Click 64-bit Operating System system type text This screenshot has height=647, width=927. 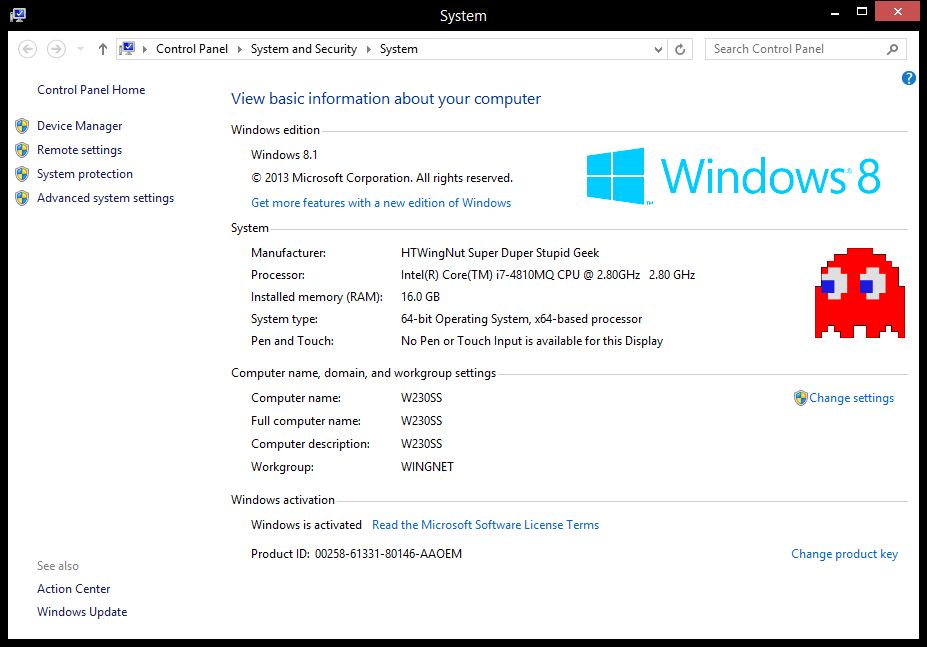521,319
